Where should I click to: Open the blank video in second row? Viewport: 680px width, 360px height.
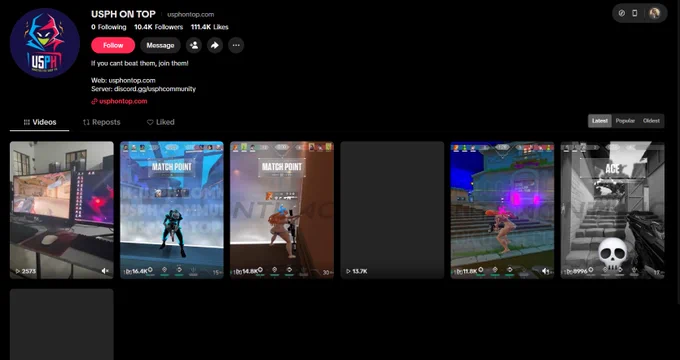click(62, 324)
